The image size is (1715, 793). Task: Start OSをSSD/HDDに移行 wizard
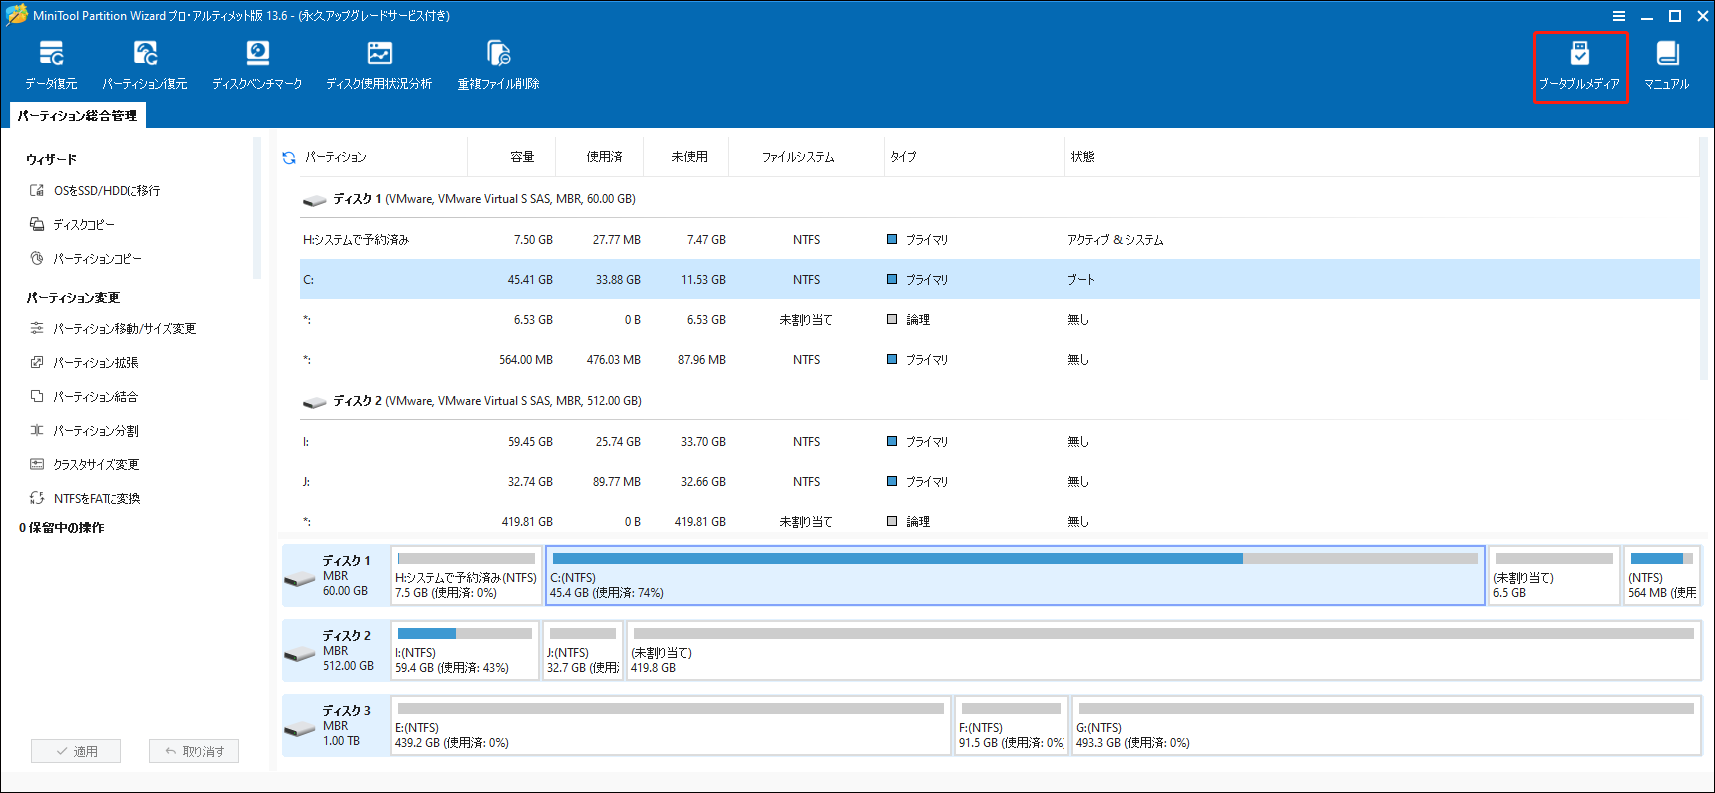(95, 190)
